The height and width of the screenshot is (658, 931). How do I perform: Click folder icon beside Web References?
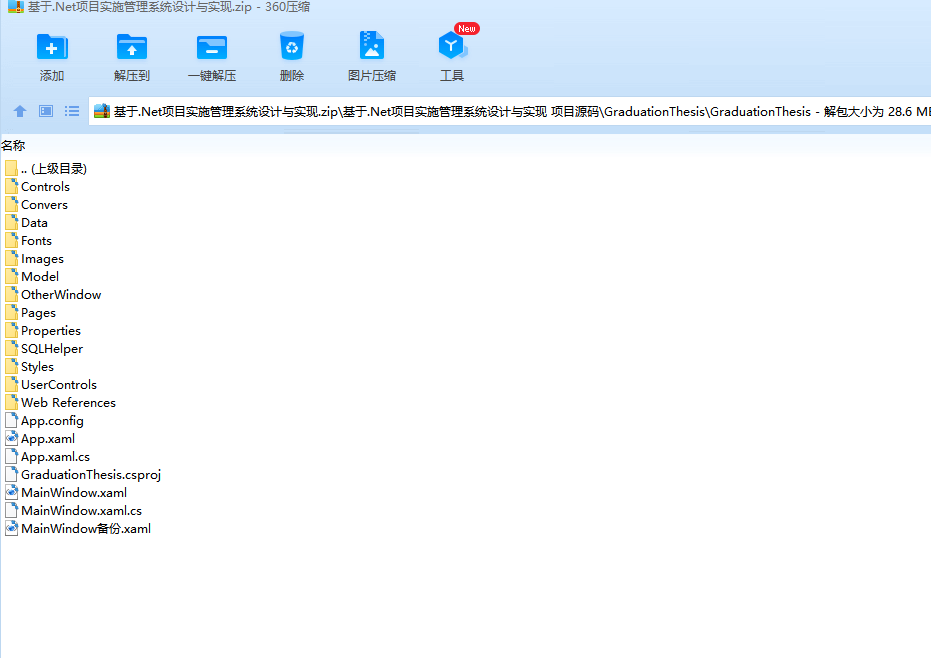click(x=11, y=402)
